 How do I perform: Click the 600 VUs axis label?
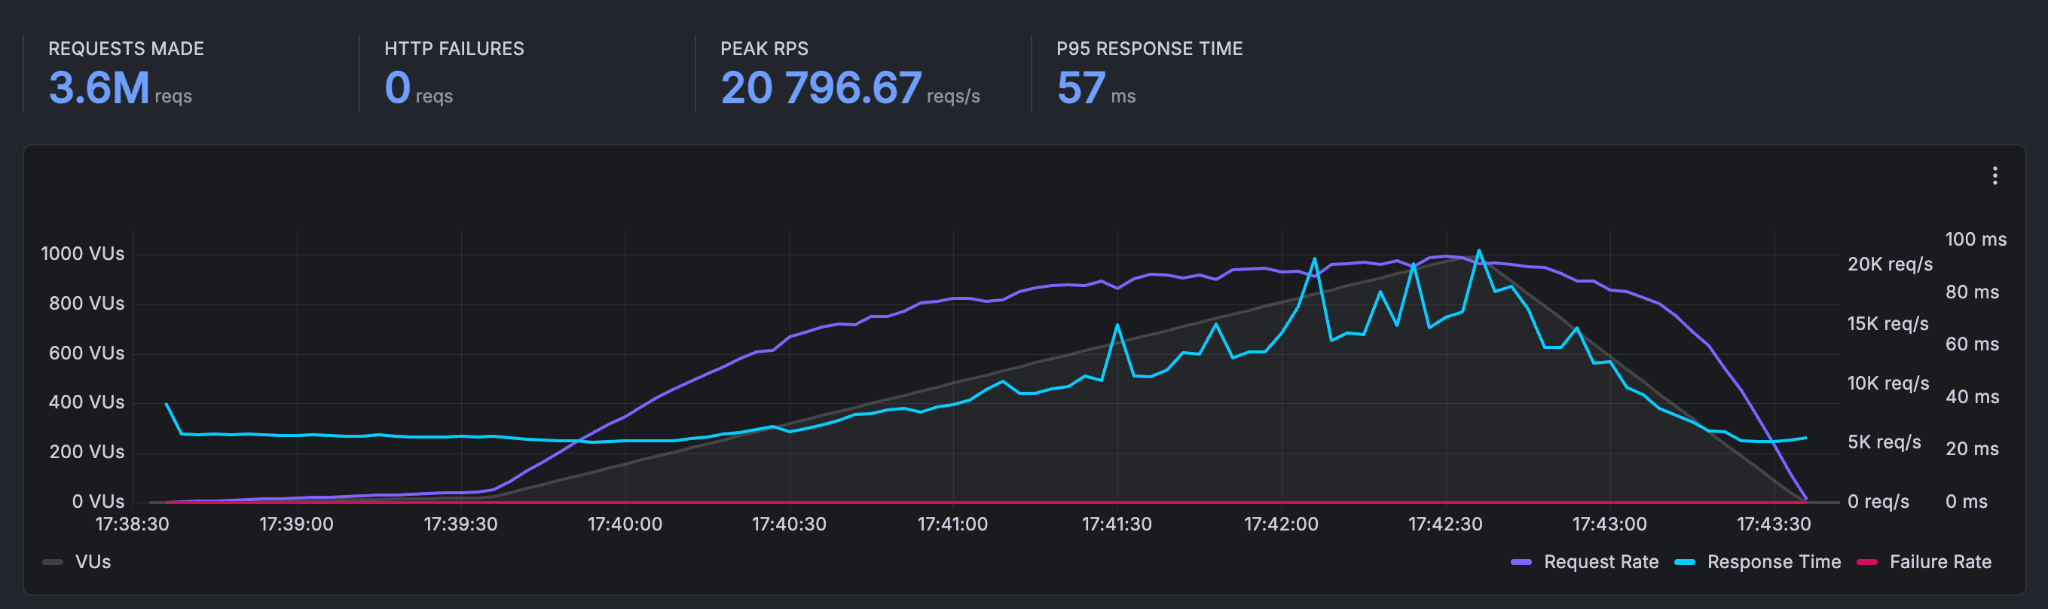click(87, 353)
